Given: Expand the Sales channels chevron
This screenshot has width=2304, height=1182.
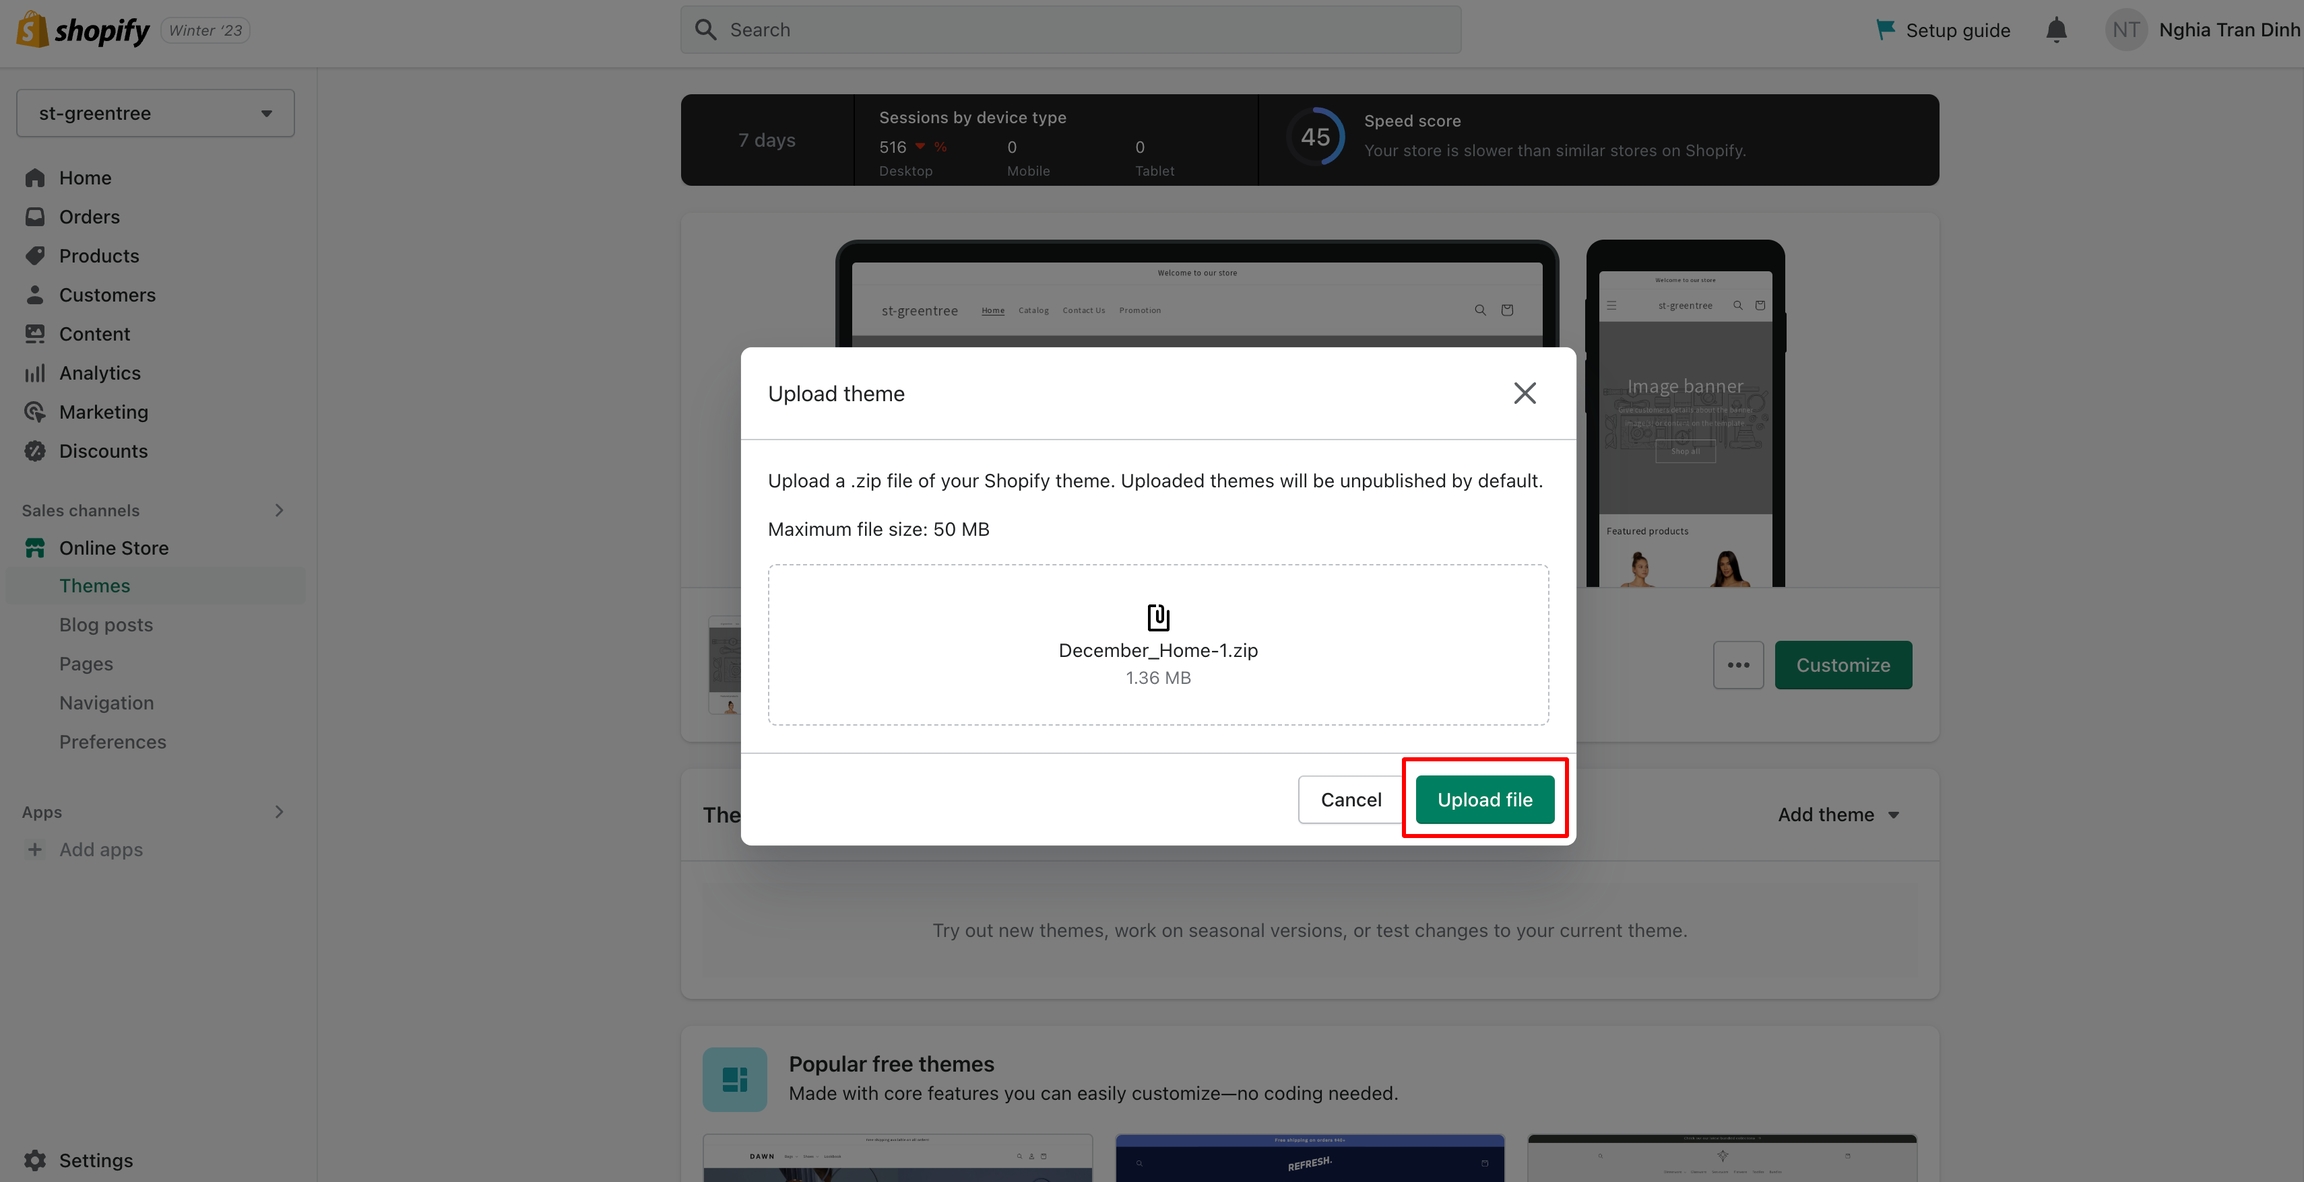Looking at the screenshot, I should [x=279, y=510].
